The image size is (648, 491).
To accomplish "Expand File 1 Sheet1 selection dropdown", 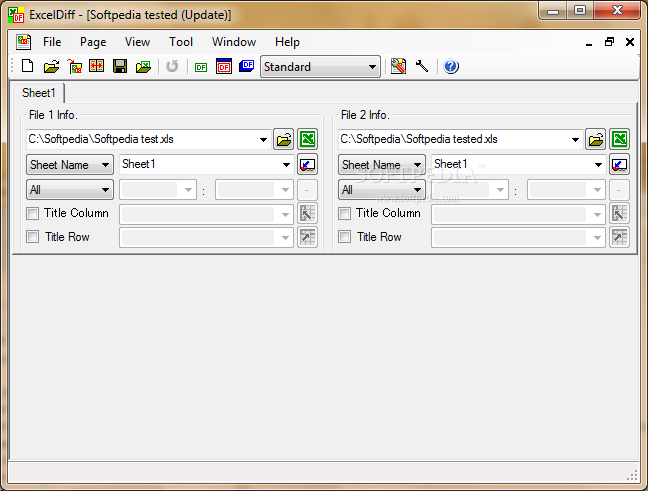I will (286, 165).
